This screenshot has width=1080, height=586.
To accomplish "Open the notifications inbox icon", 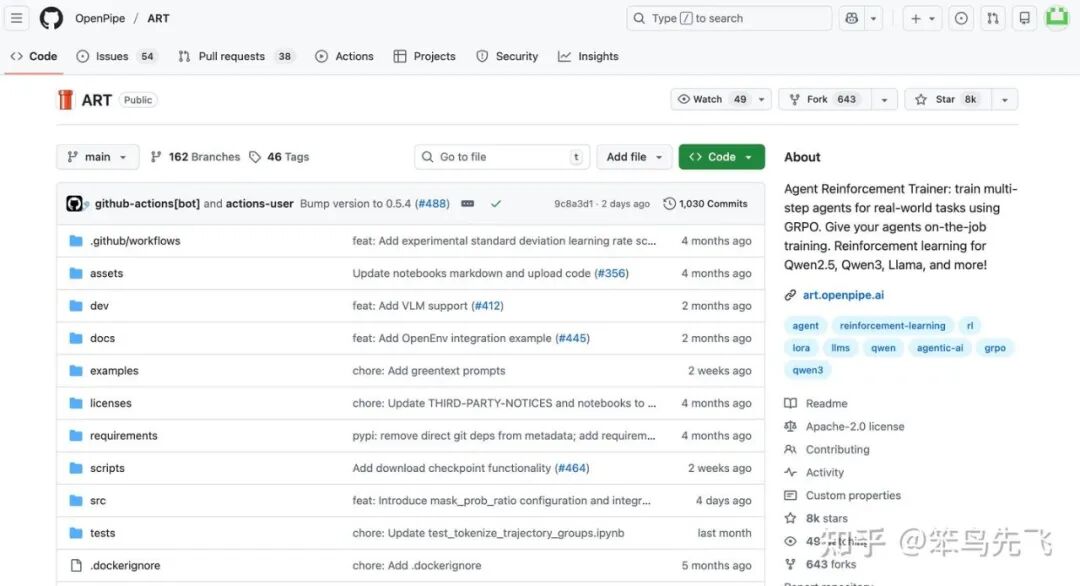I will pyautogui.click(x=1024, y=18).
